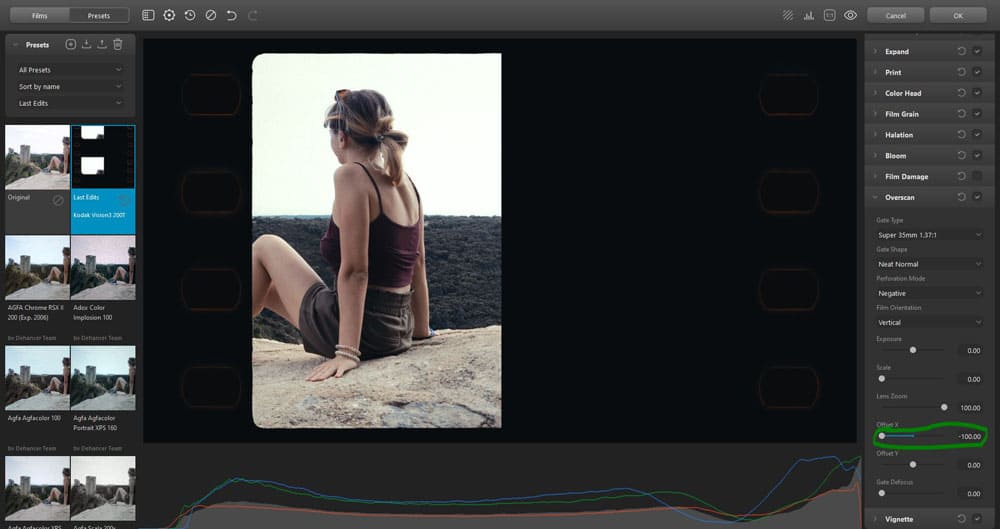1000x529 pixels.
Task: Open the Gate Type dropdown
Action: tap(929, 235)
